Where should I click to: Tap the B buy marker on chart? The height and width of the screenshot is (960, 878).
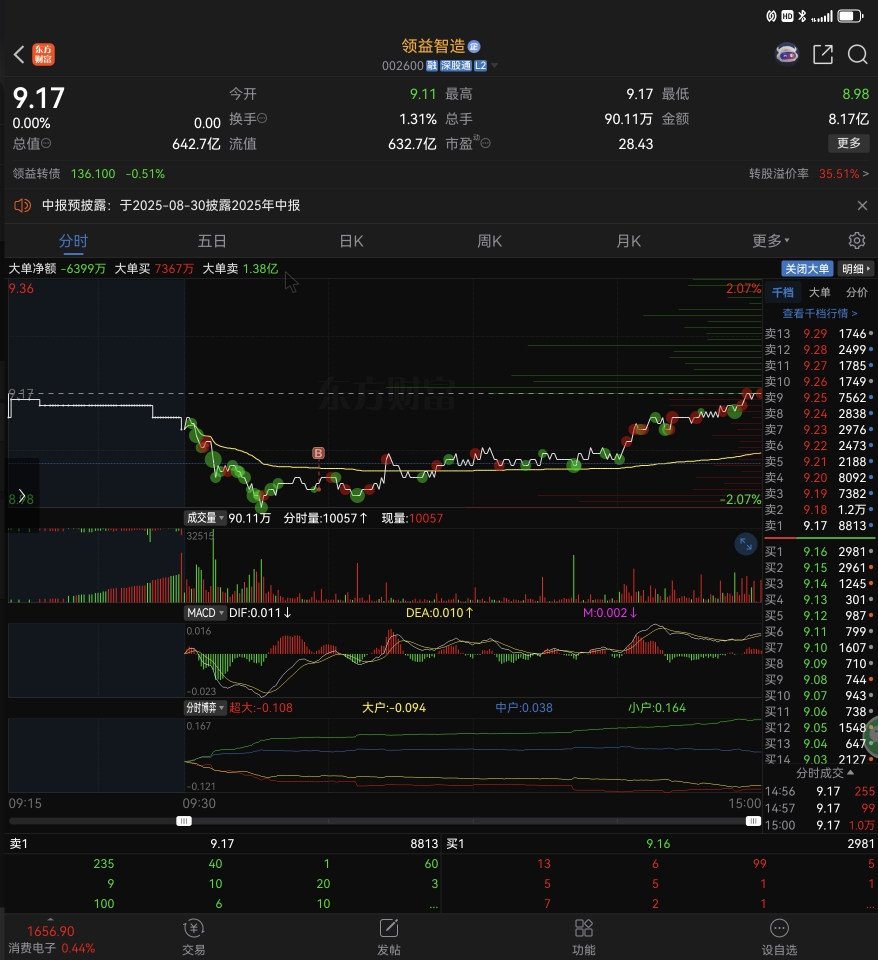(318, 453)
